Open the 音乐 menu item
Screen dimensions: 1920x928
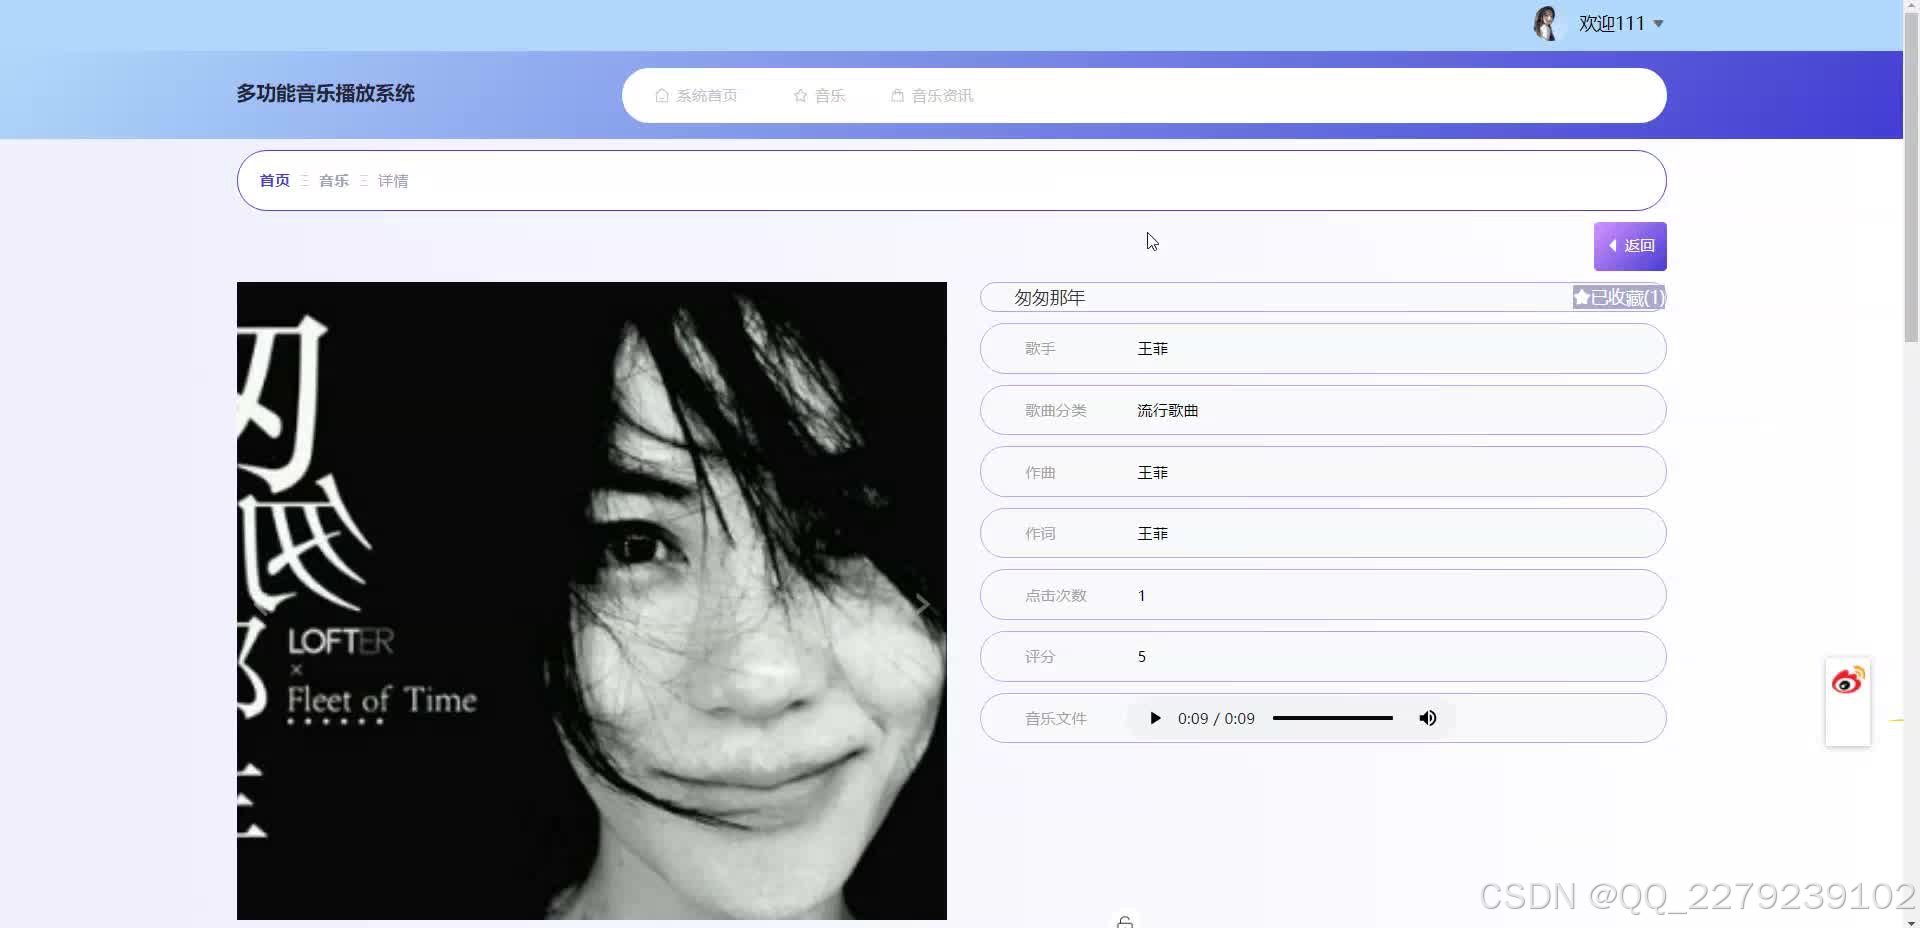819,96
